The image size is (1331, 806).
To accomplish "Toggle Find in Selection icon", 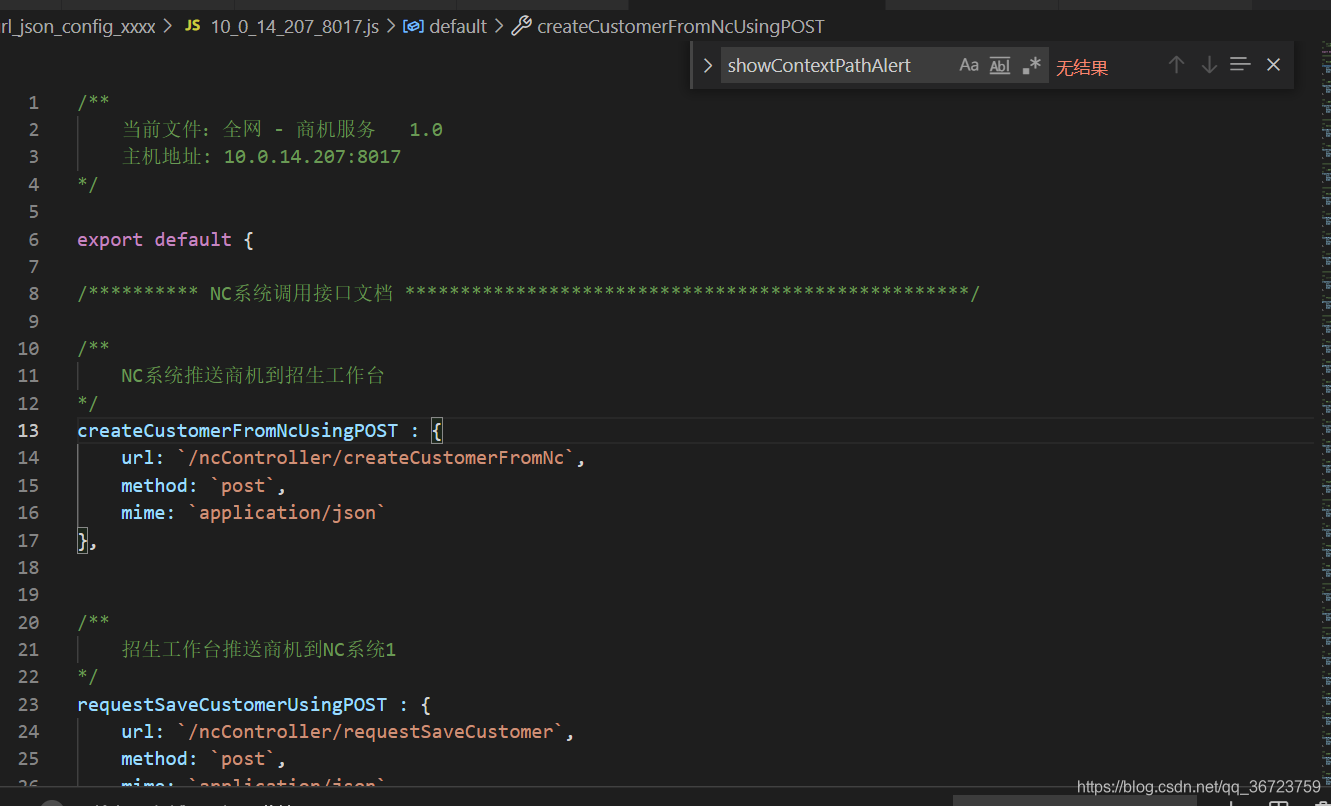I will coord(1240,64).
